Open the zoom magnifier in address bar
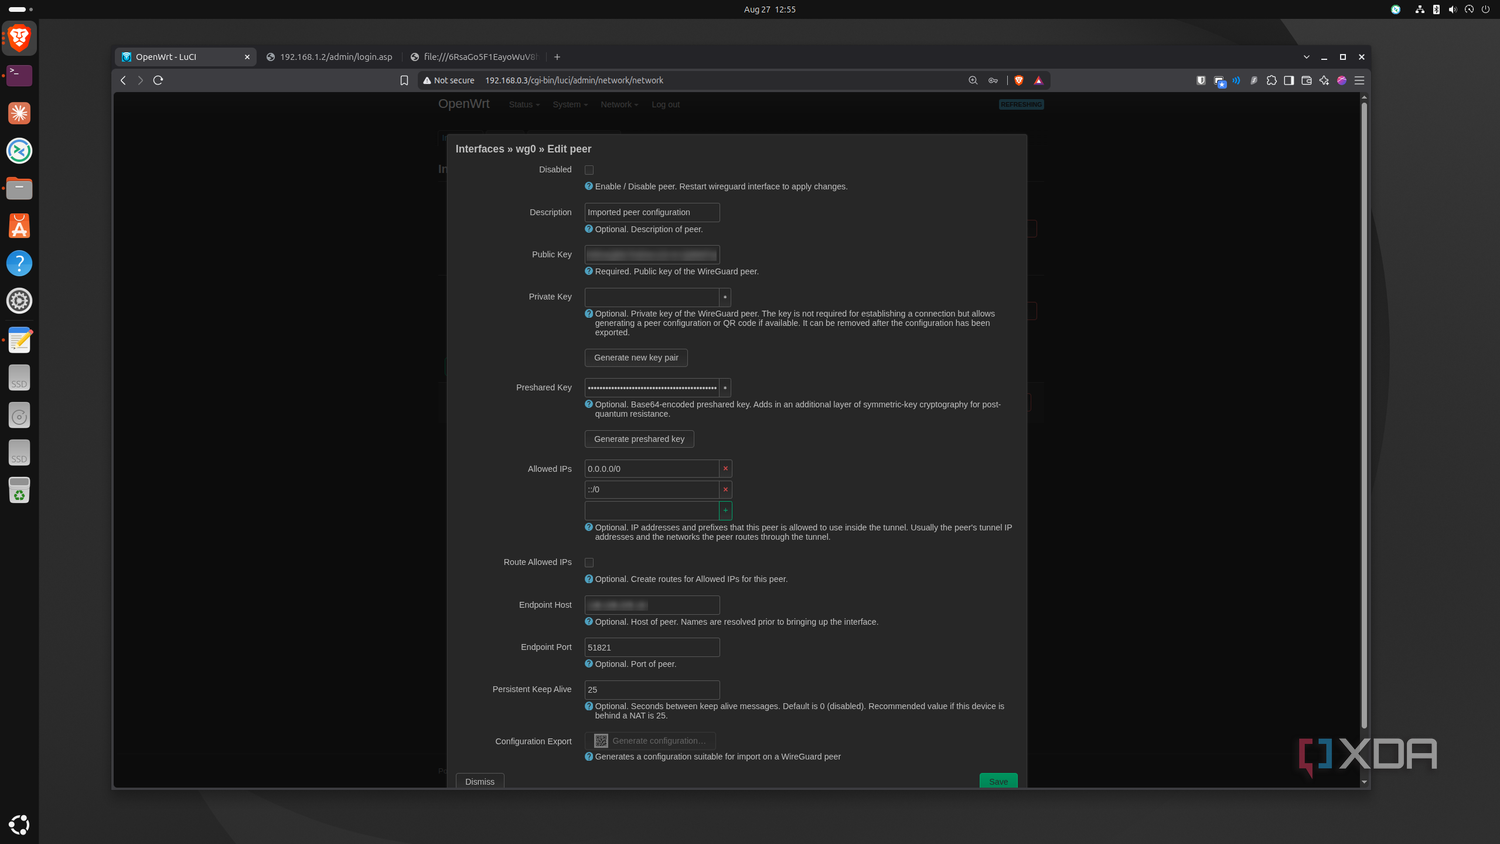 [x=973, y=80]
